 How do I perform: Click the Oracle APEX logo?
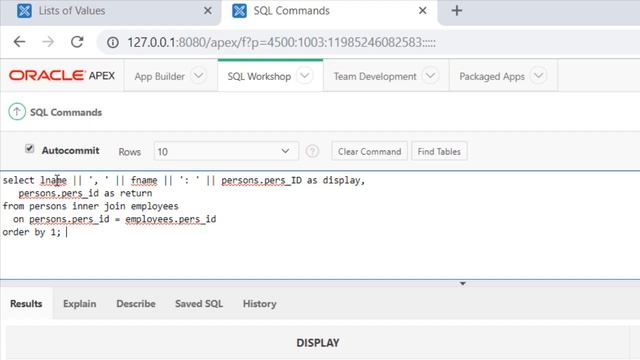click(62, 76)
